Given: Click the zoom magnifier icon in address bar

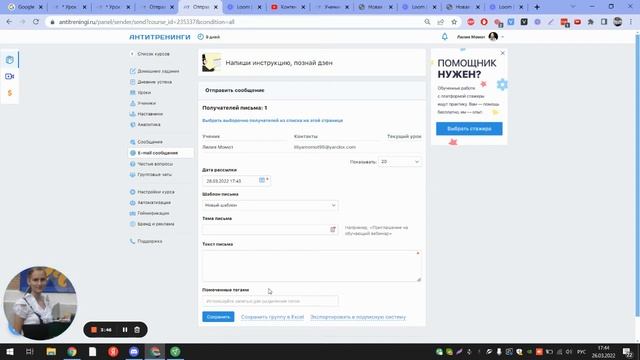Looking at the screenshot, I should [427, 22].
